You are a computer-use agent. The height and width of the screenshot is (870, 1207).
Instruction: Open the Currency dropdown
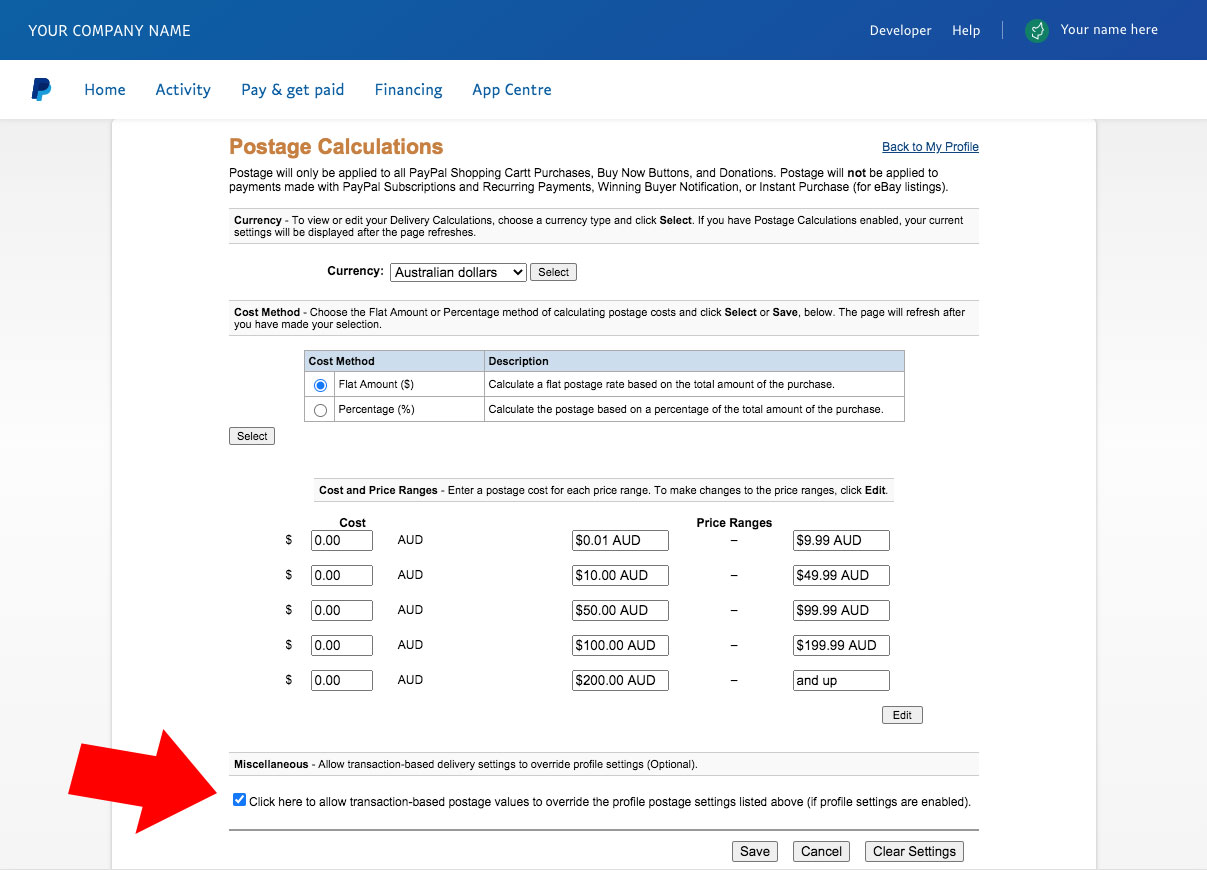458,272
